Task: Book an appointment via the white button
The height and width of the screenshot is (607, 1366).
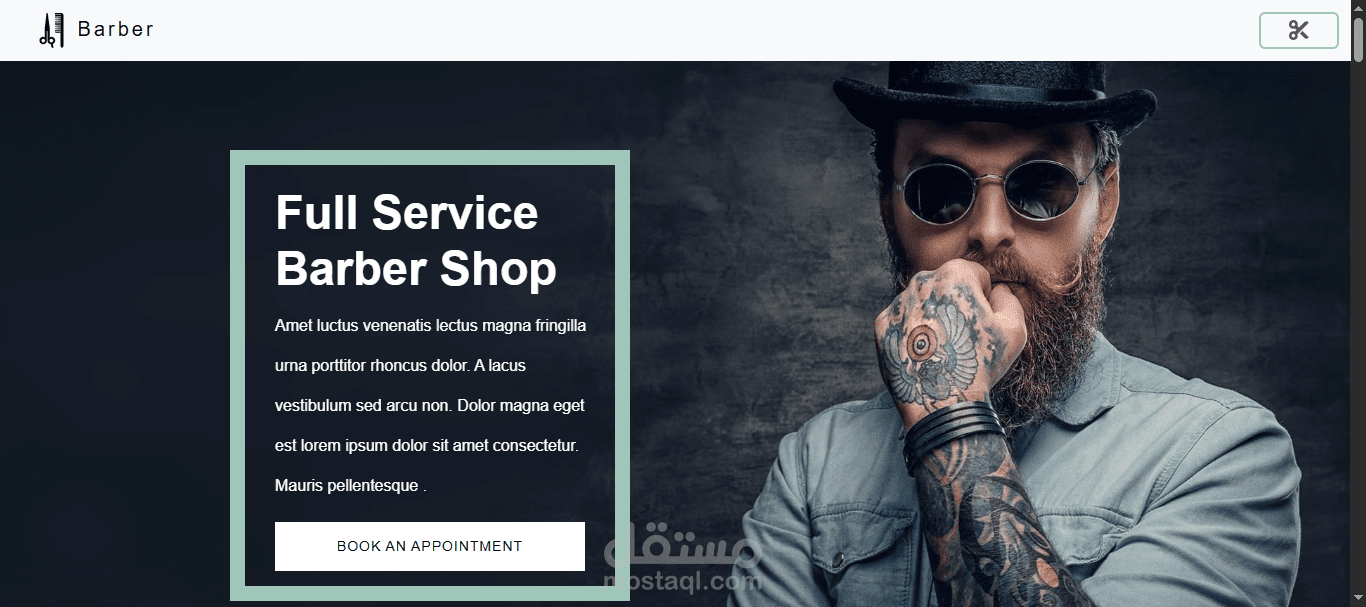Action: click(430, 546)
